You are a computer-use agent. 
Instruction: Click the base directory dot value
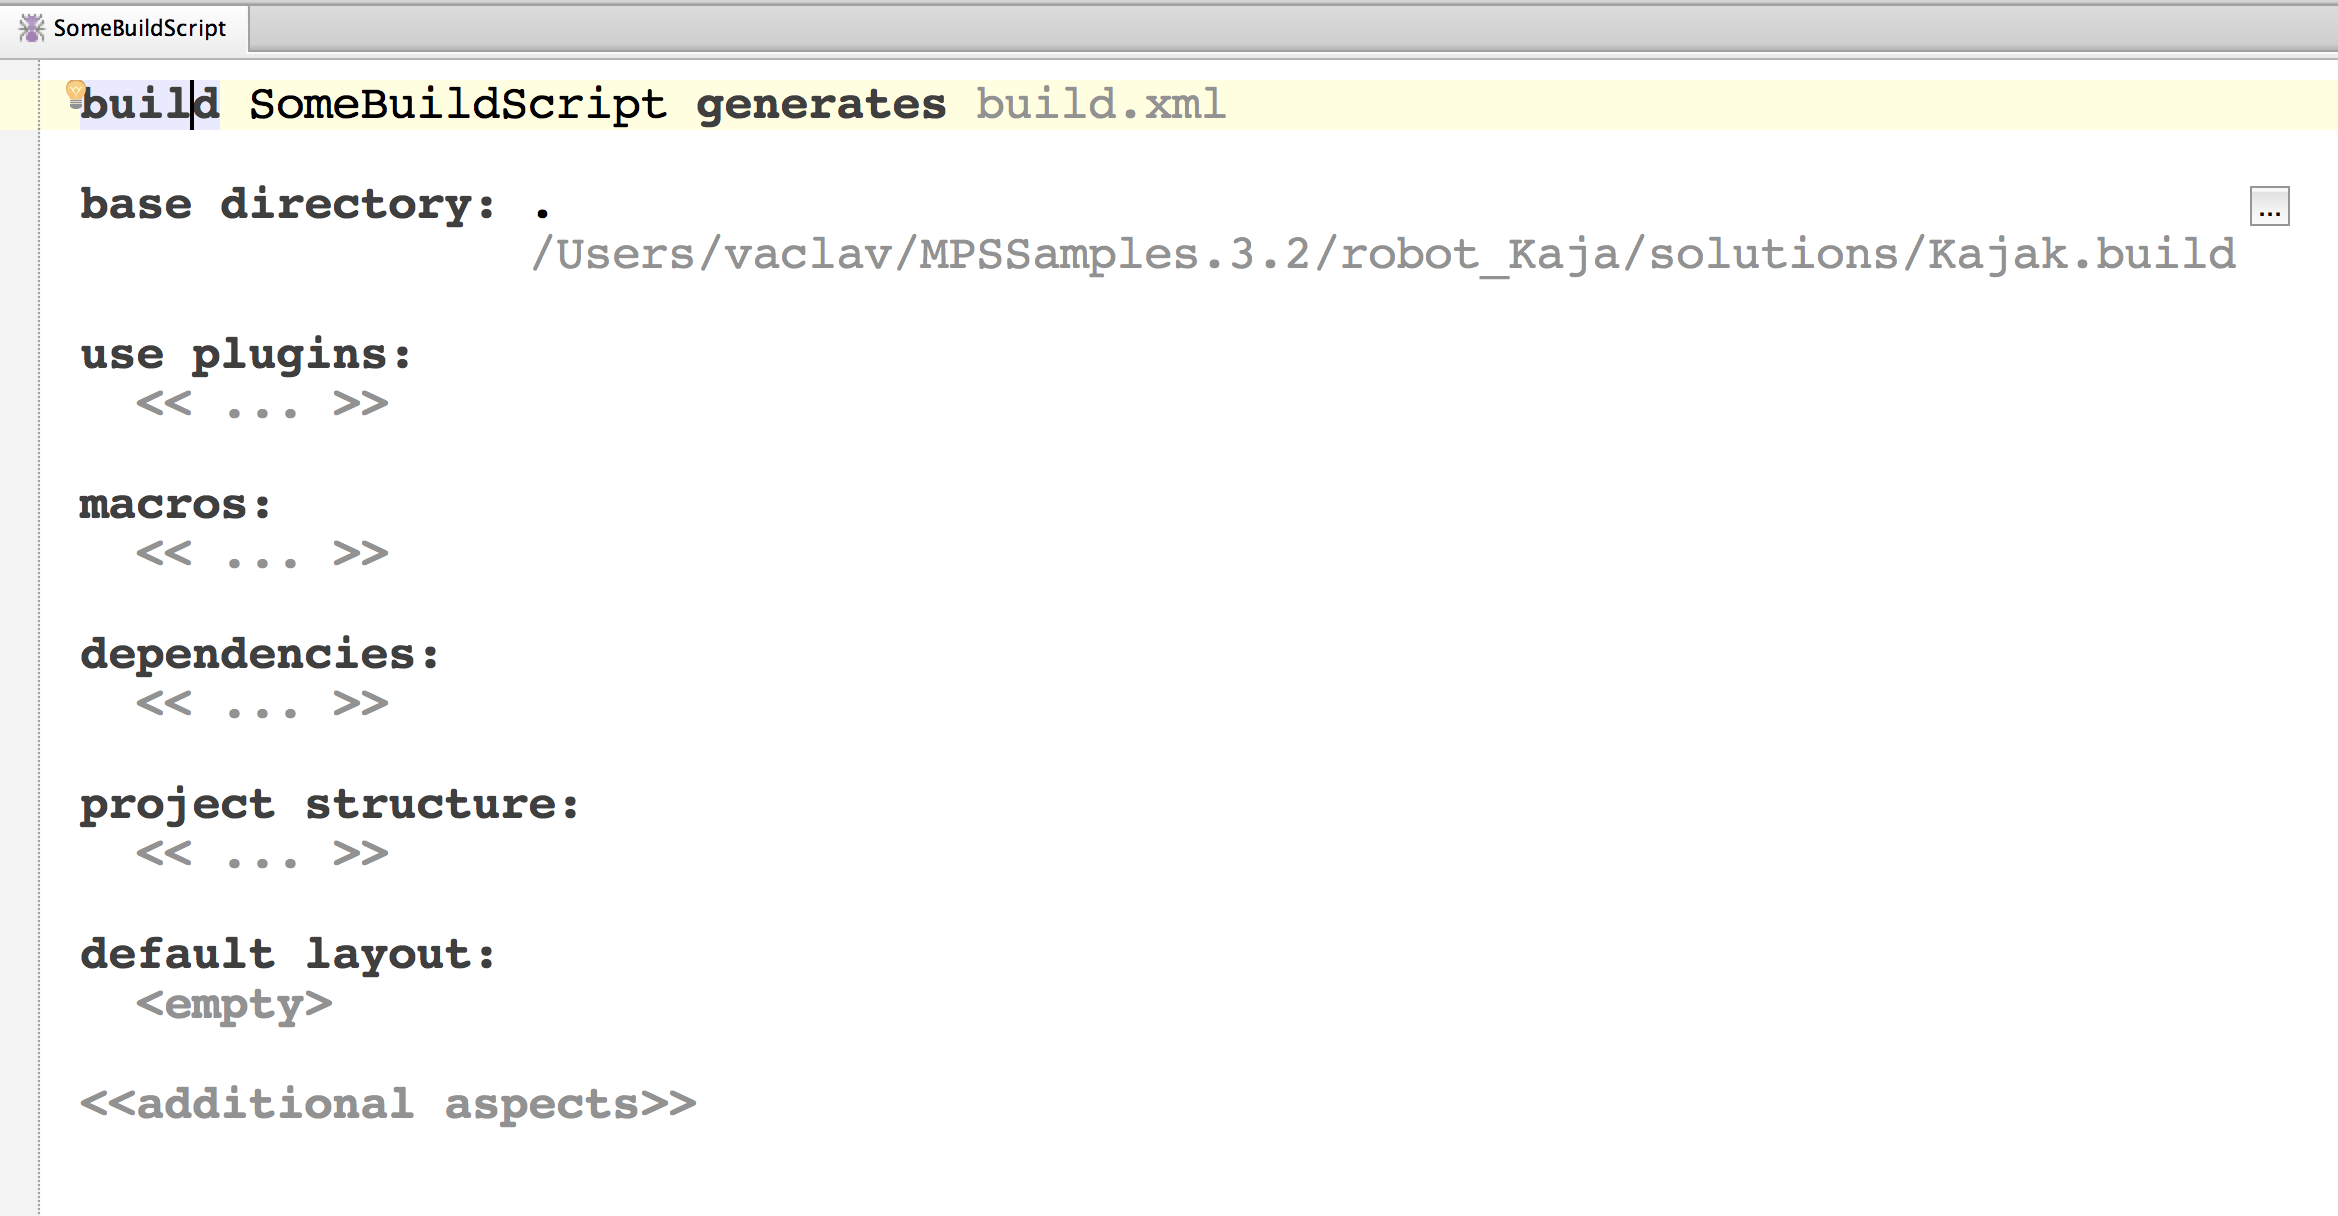click(x=542, y=206)
